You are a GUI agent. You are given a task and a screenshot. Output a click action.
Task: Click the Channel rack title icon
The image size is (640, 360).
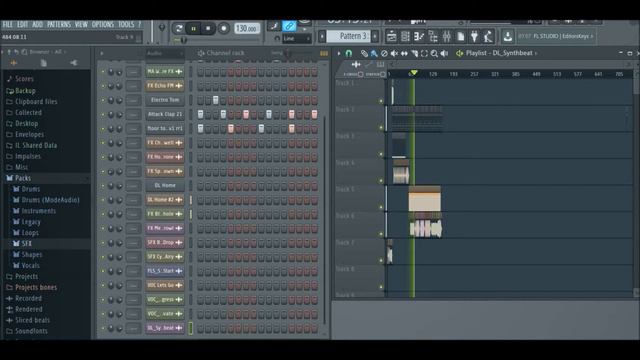(201, 53)
